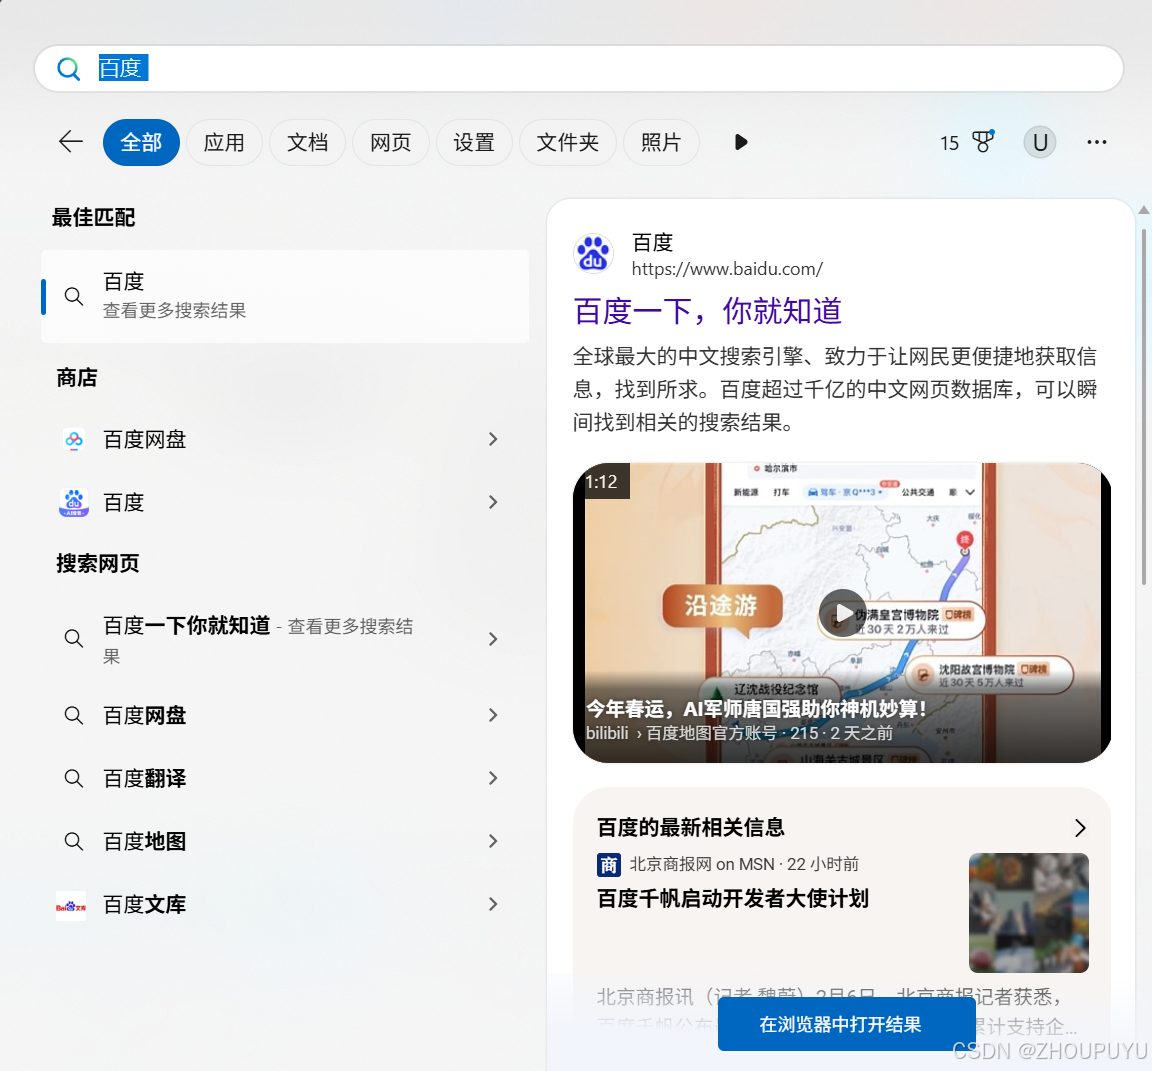Show more filter tabs with the play arrow
Viewport: 1152px width, 1071px height.
741,142
